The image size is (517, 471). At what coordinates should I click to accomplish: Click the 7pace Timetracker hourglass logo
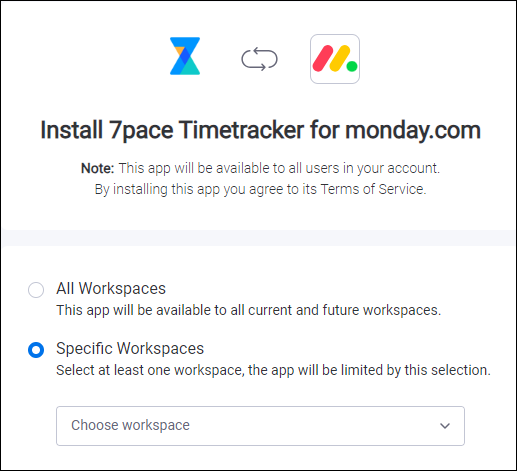tap(185, 56)
